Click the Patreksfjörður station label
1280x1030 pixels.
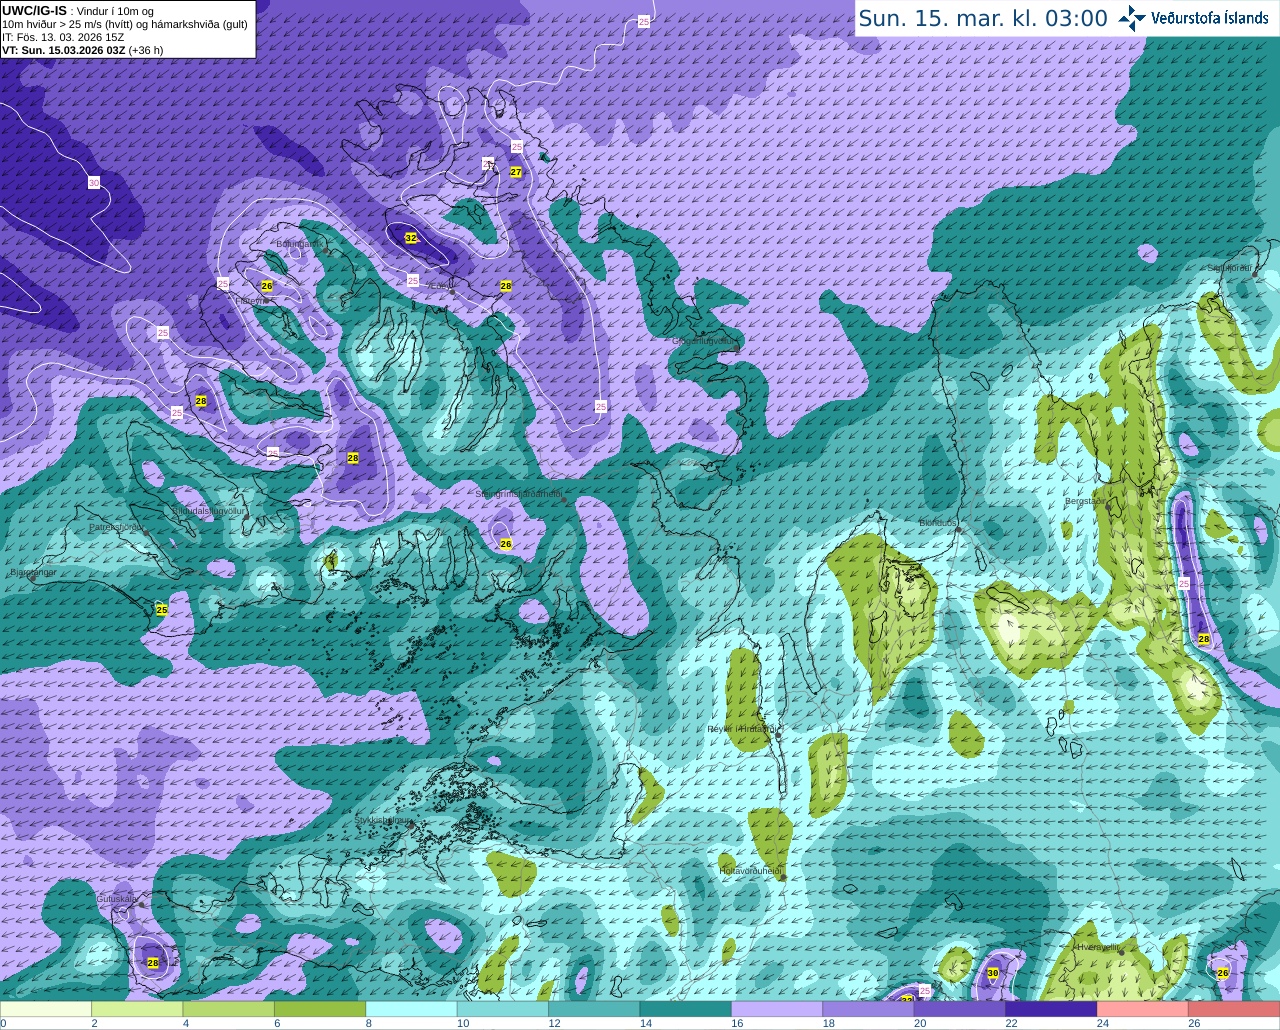click(116, 527)
